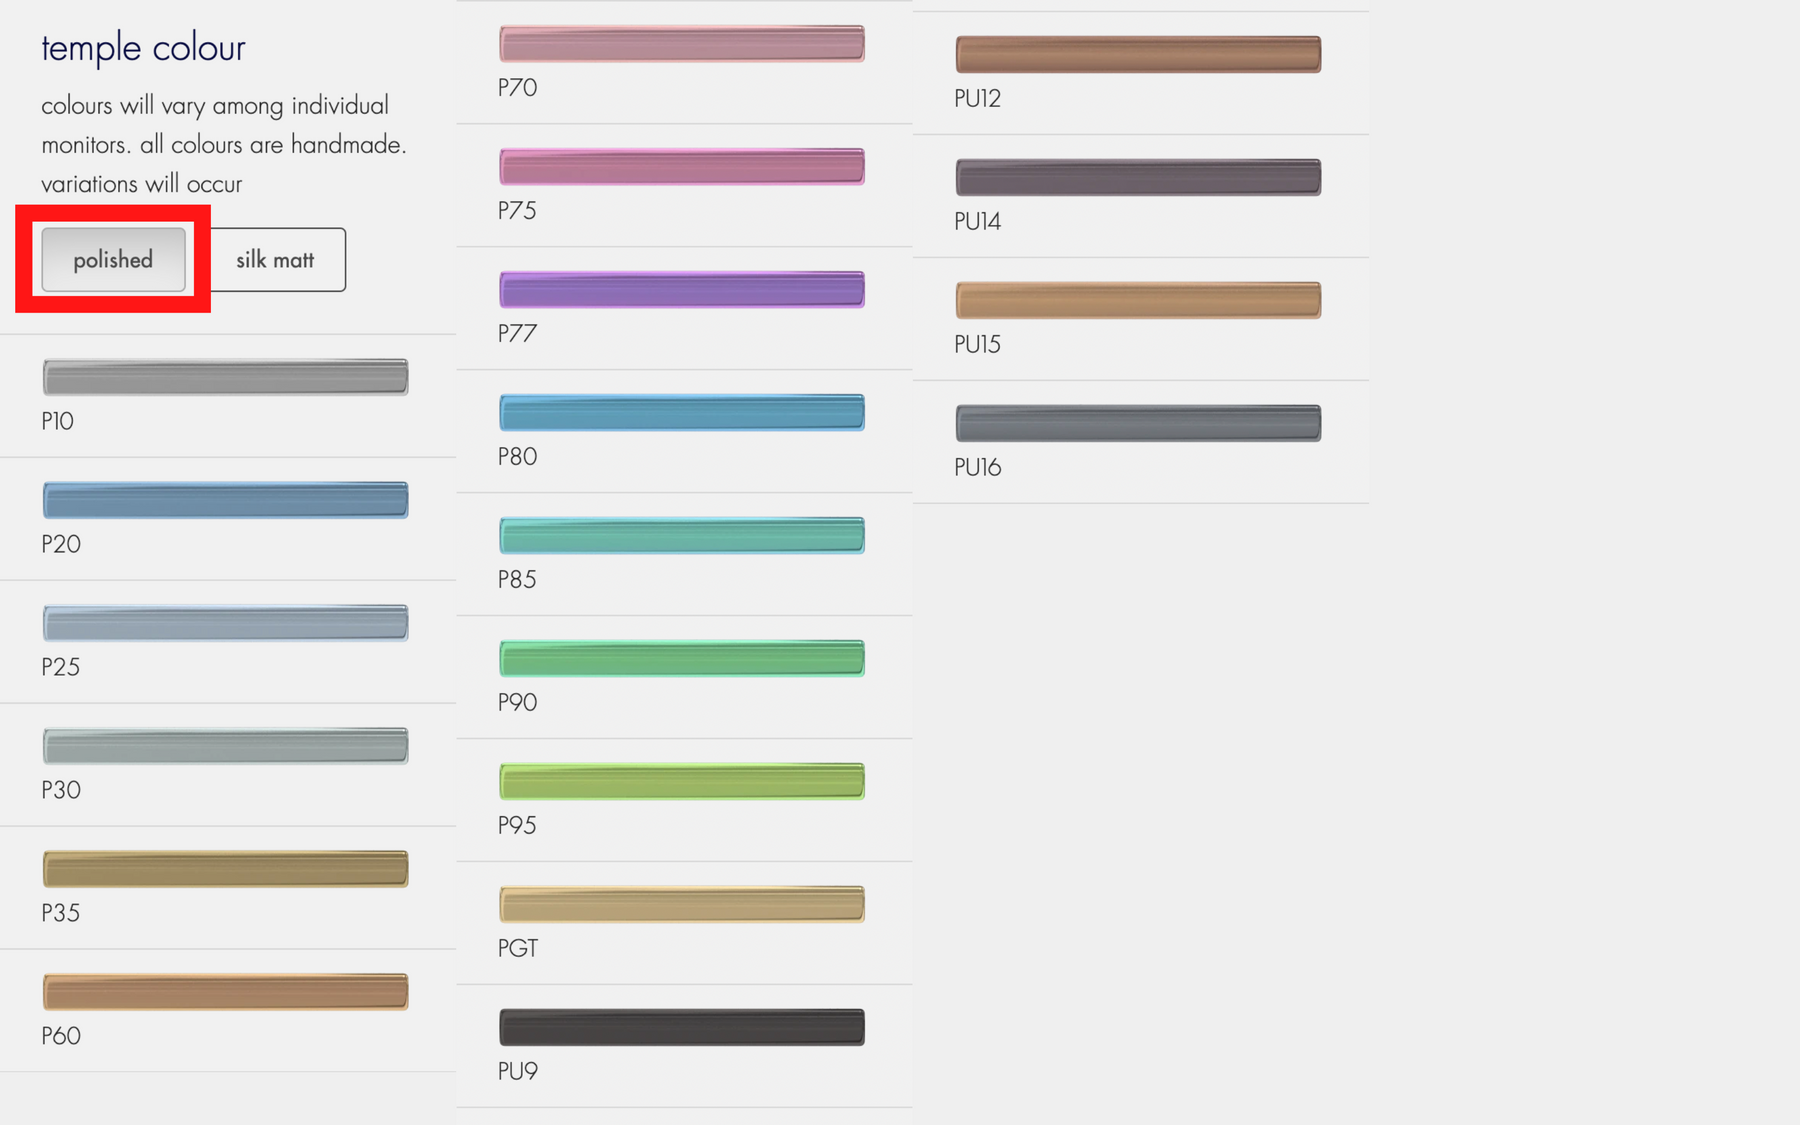Choose the P70 pale pink swatch
This screenshot has width=1800, height=1125.
[x=682, y=44]
